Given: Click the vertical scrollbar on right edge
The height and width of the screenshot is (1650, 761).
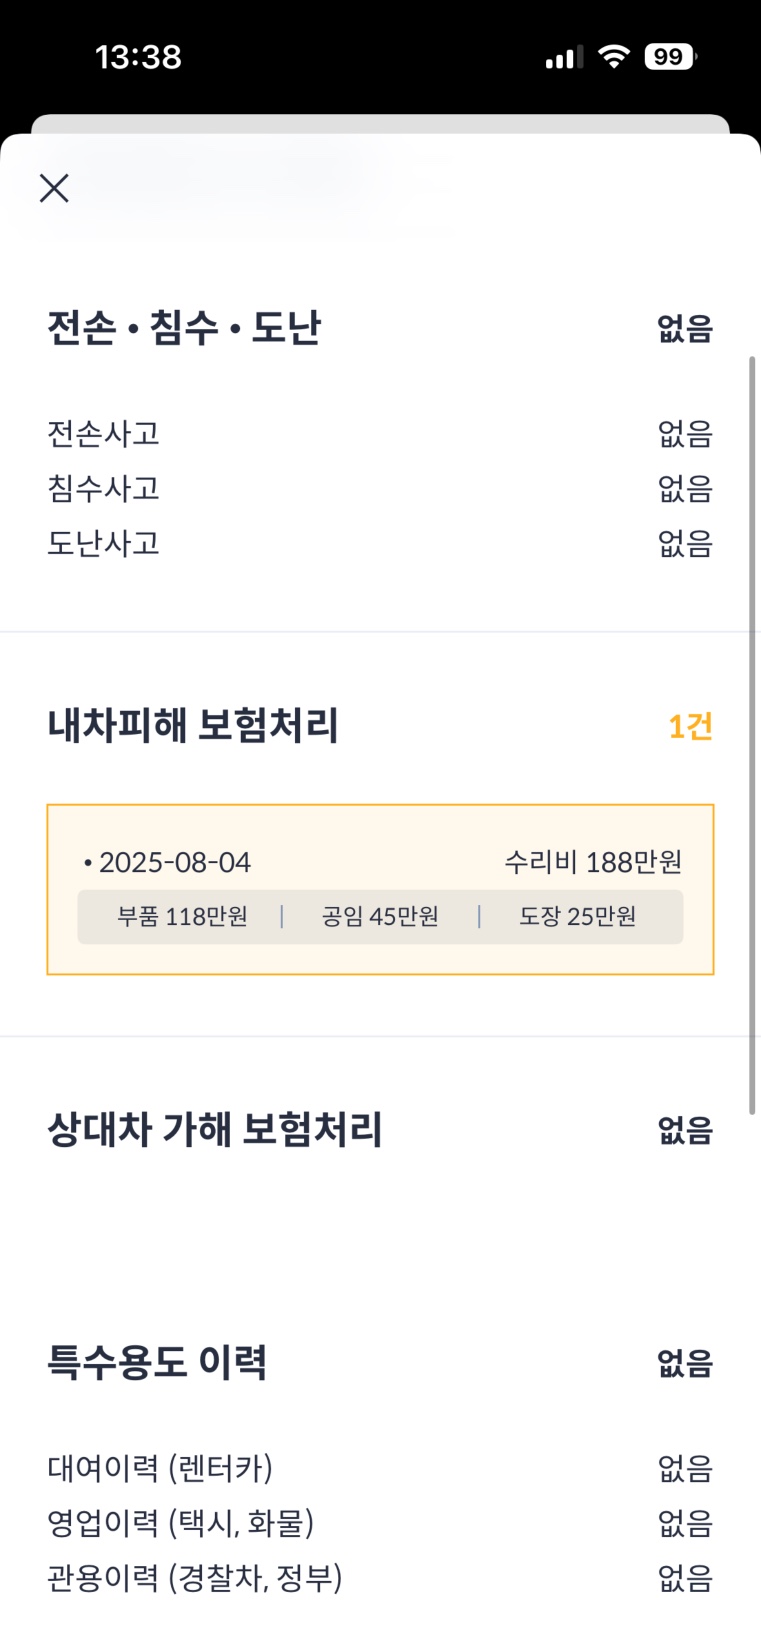Looking at the screenshot, I should (x=752, y=735).
